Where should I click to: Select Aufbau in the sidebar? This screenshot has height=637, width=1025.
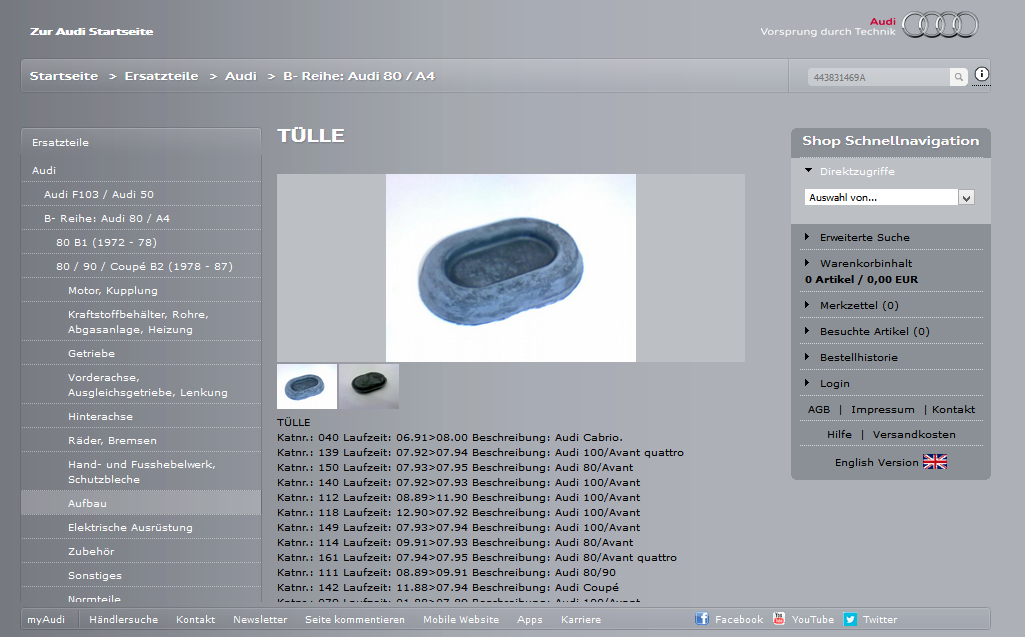click(x=87, y=503)
